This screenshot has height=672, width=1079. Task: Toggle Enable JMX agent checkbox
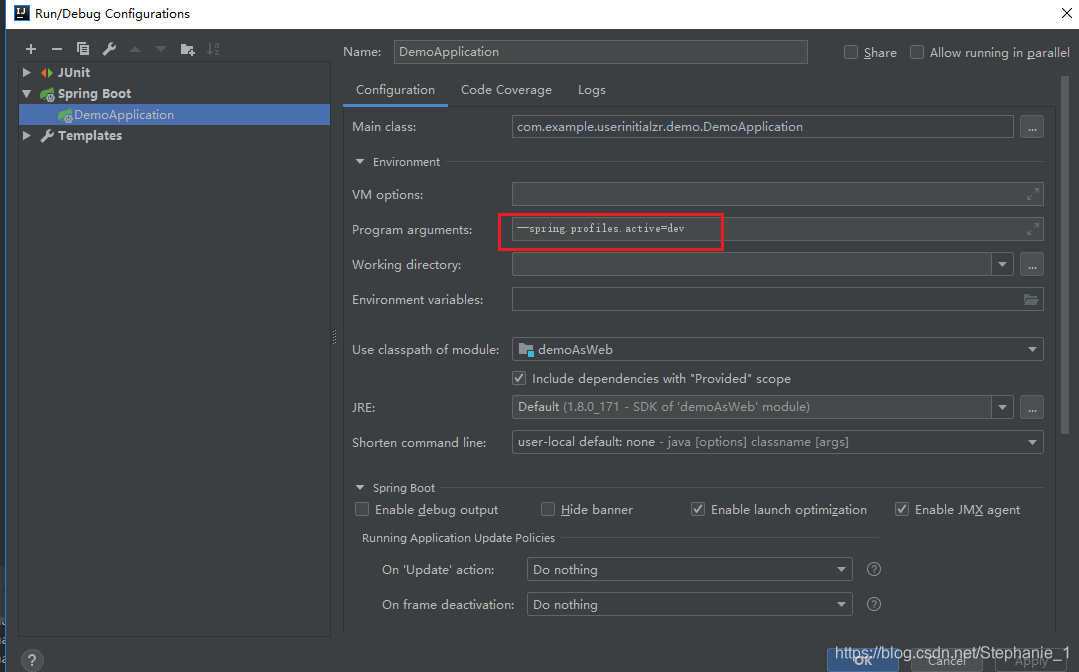point(901,509)
